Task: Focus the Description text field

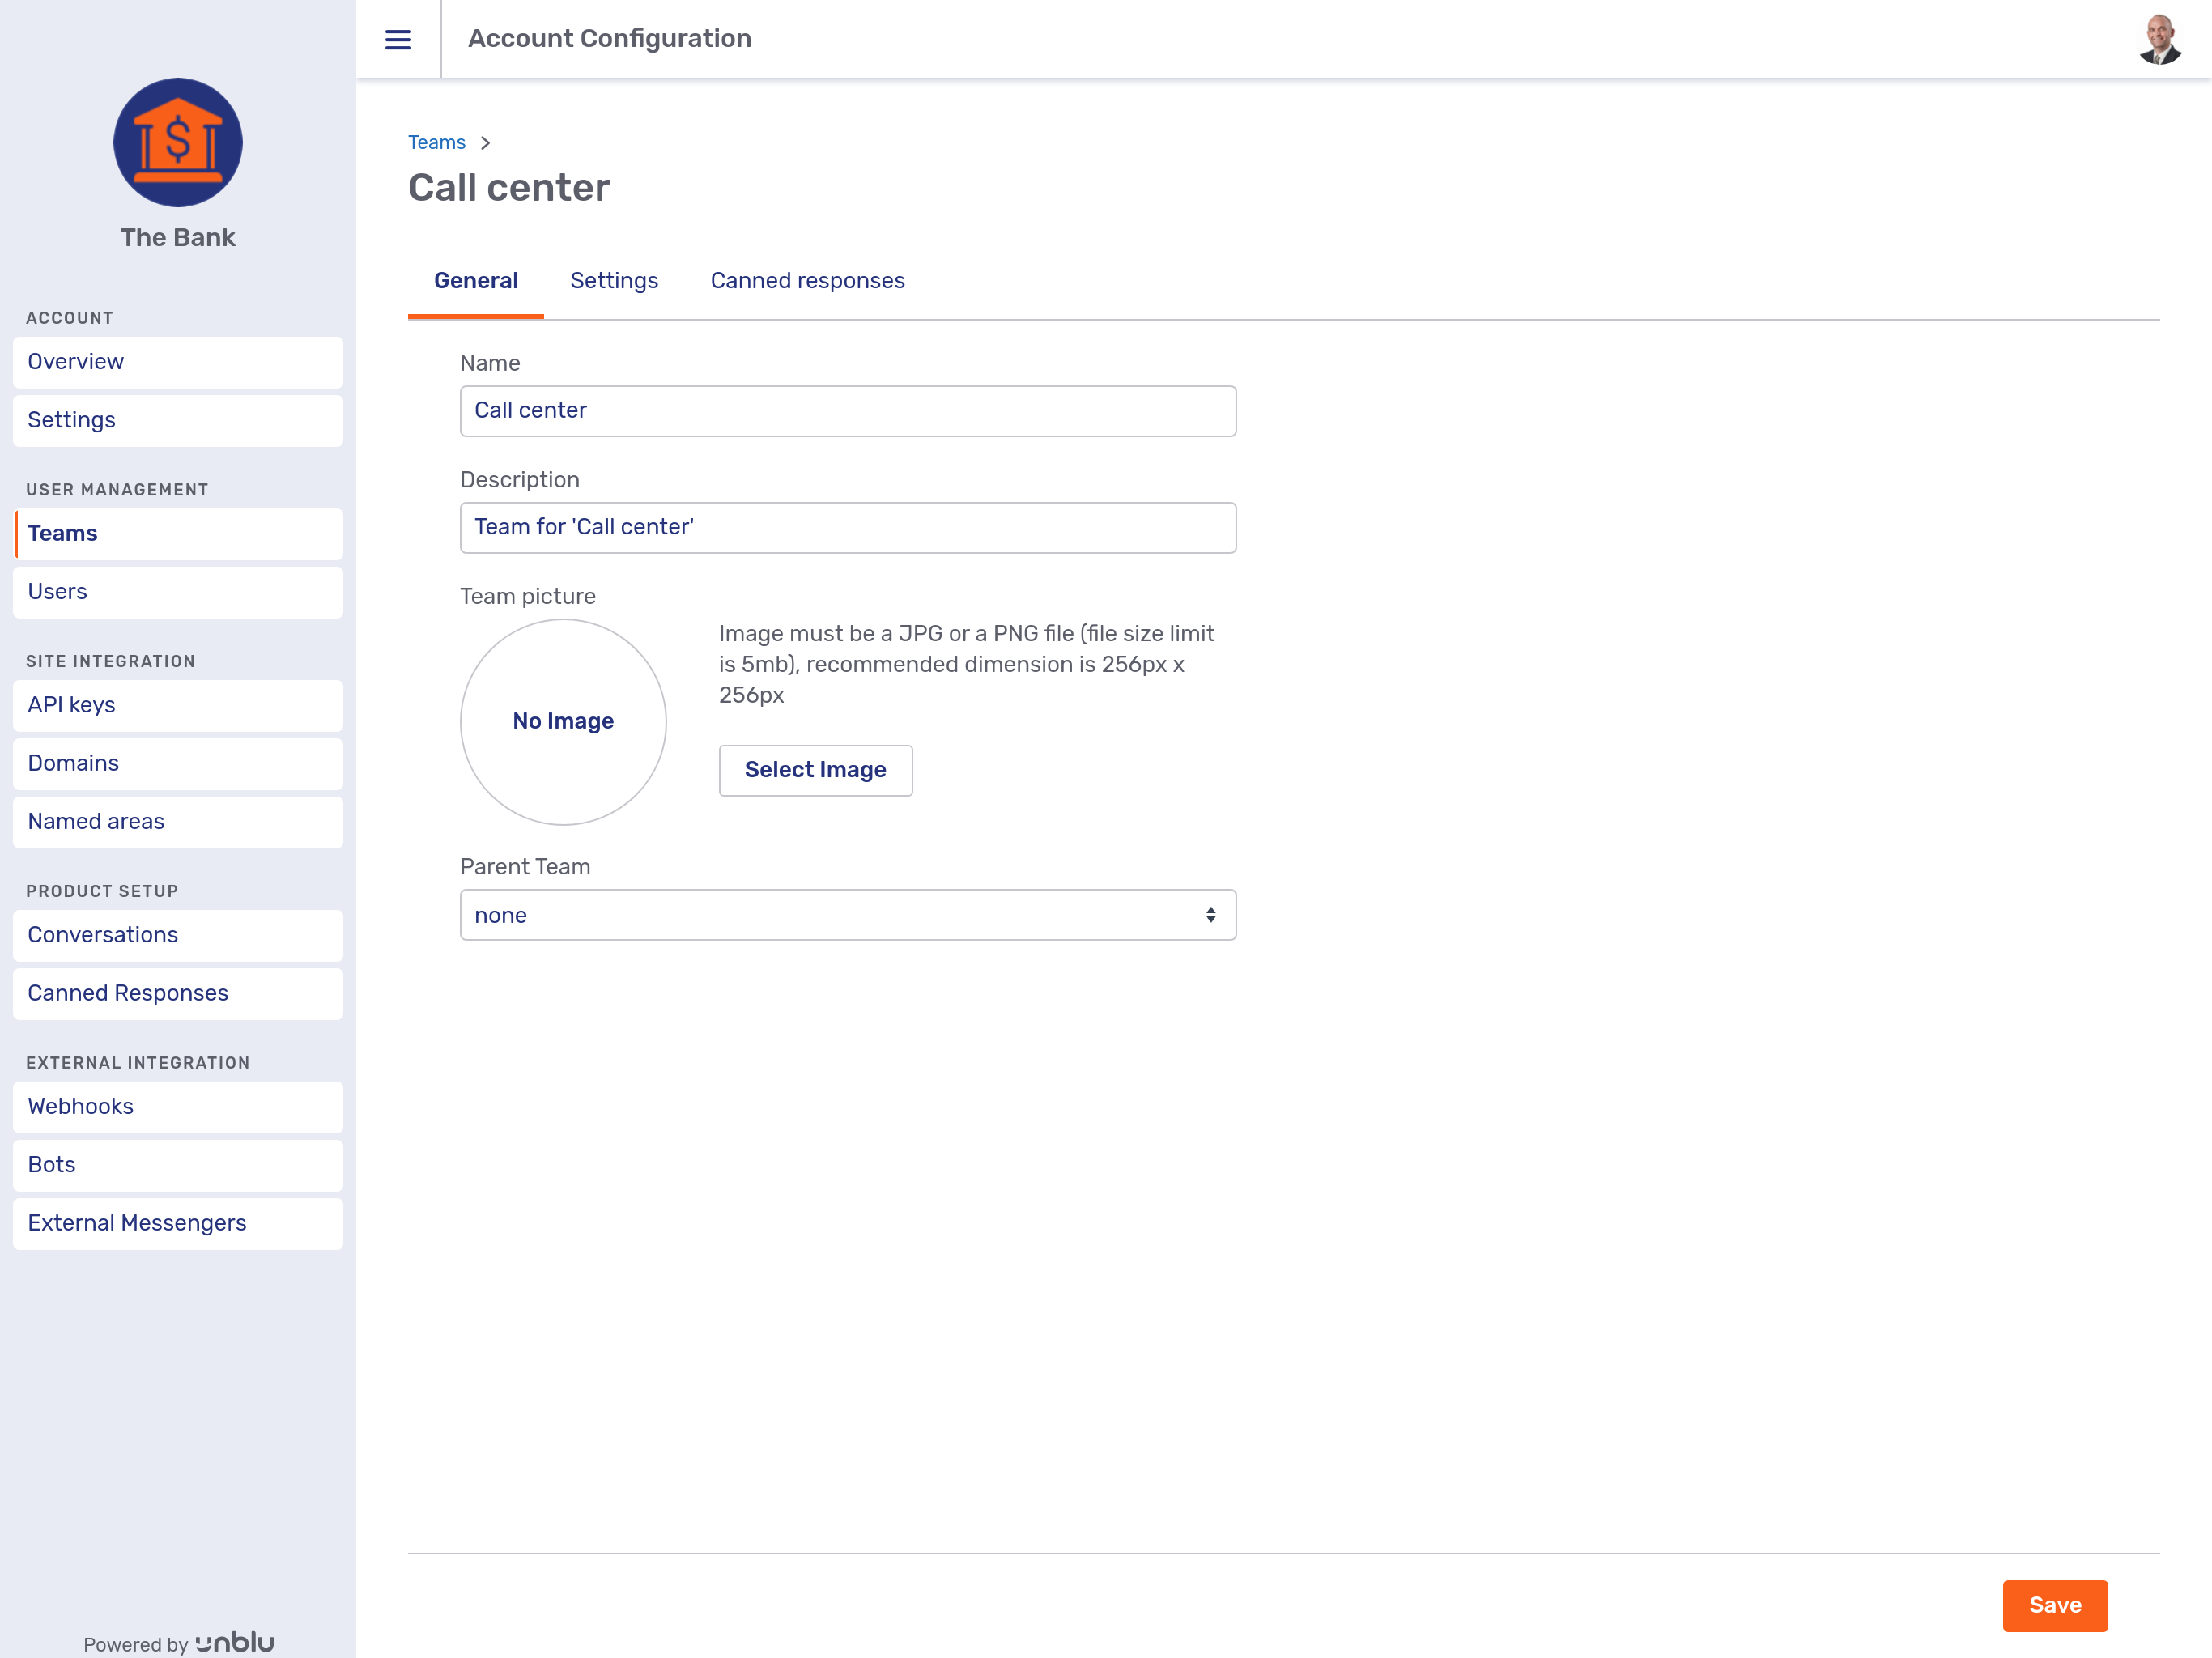Action: tap(847, 527)
